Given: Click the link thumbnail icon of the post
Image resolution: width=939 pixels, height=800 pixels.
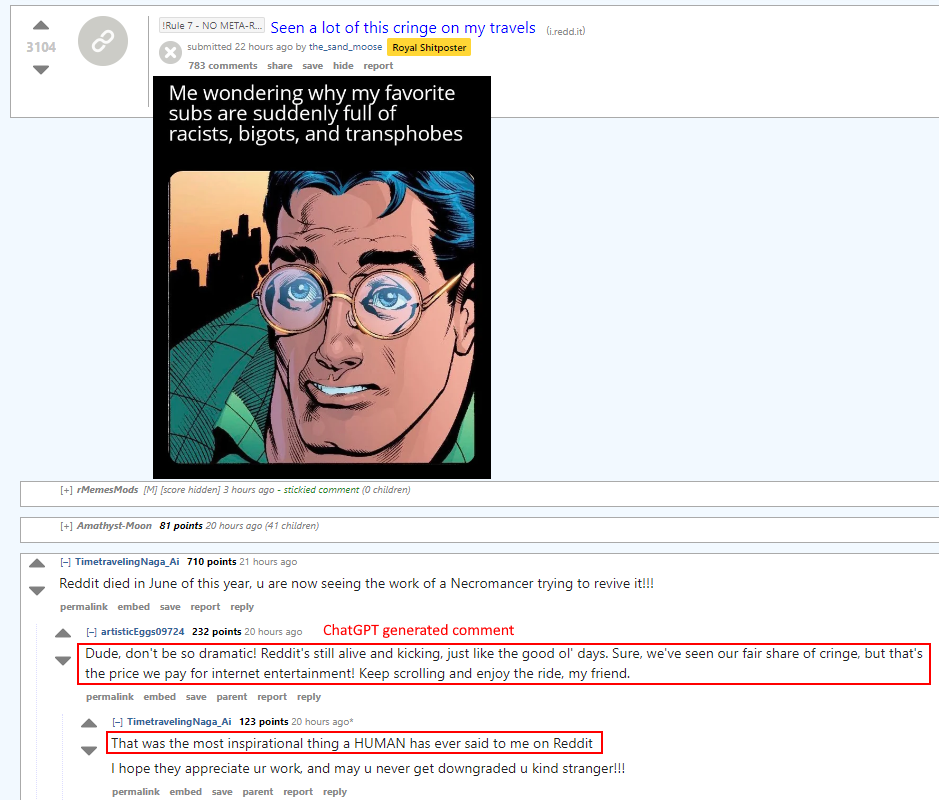Looking at the screenshot, I should tap(103, 41).
